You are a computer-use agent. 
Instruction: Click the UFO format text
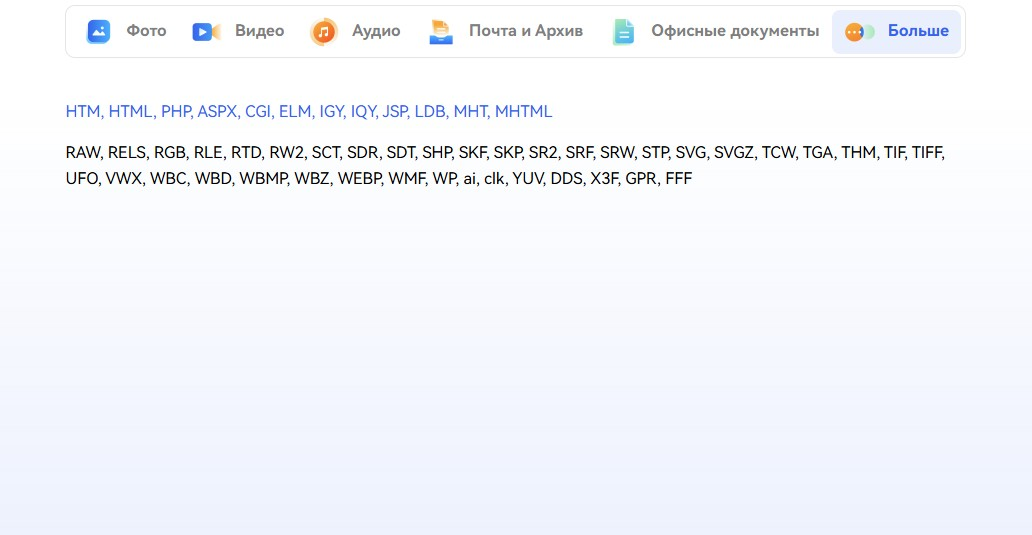(x=82, y=179)
